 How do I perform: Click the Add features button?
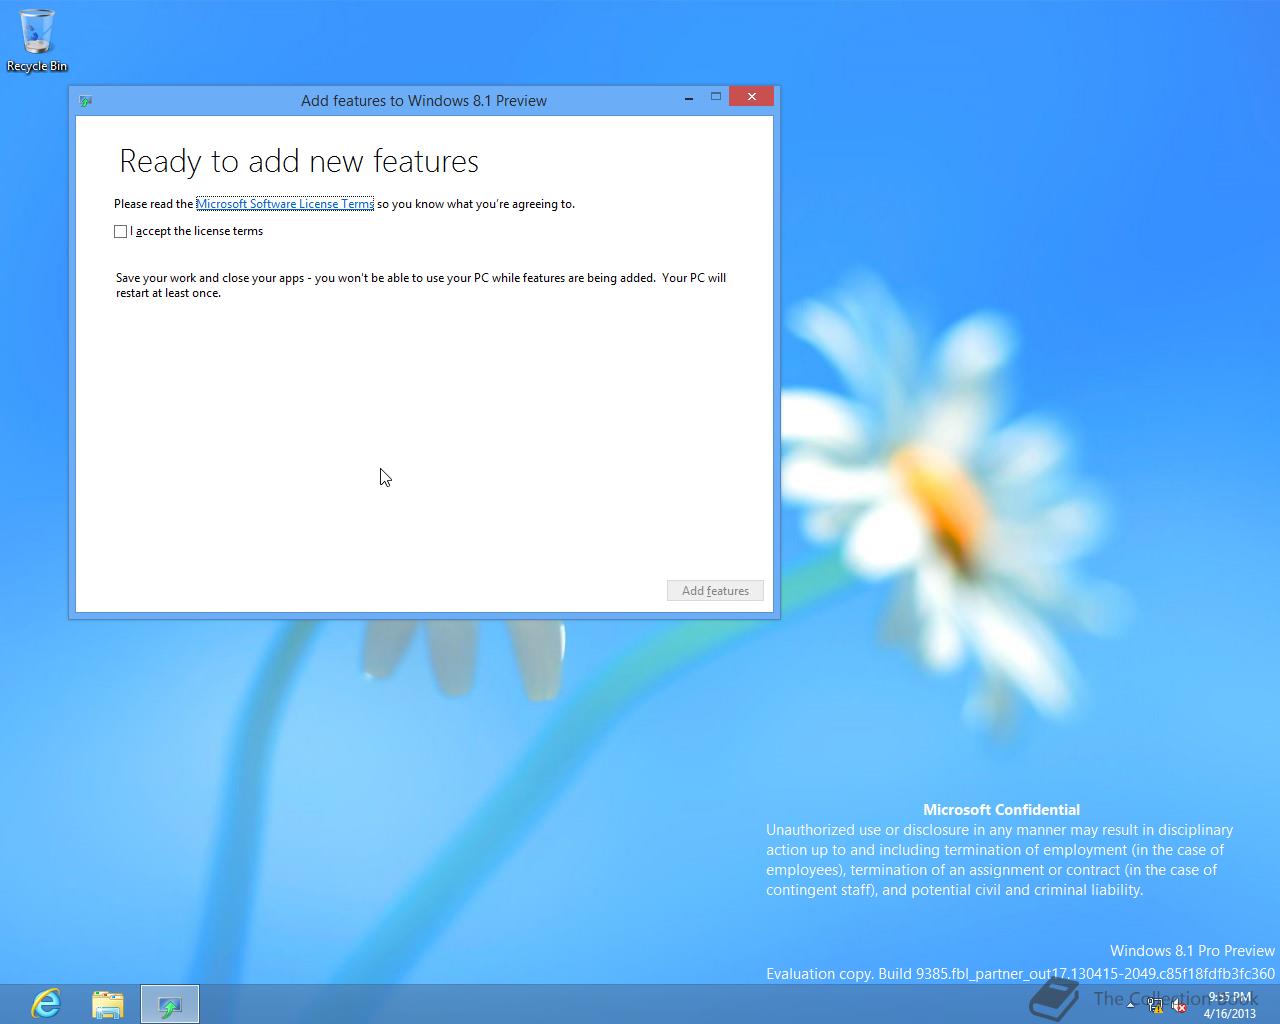tap(715, 591)
